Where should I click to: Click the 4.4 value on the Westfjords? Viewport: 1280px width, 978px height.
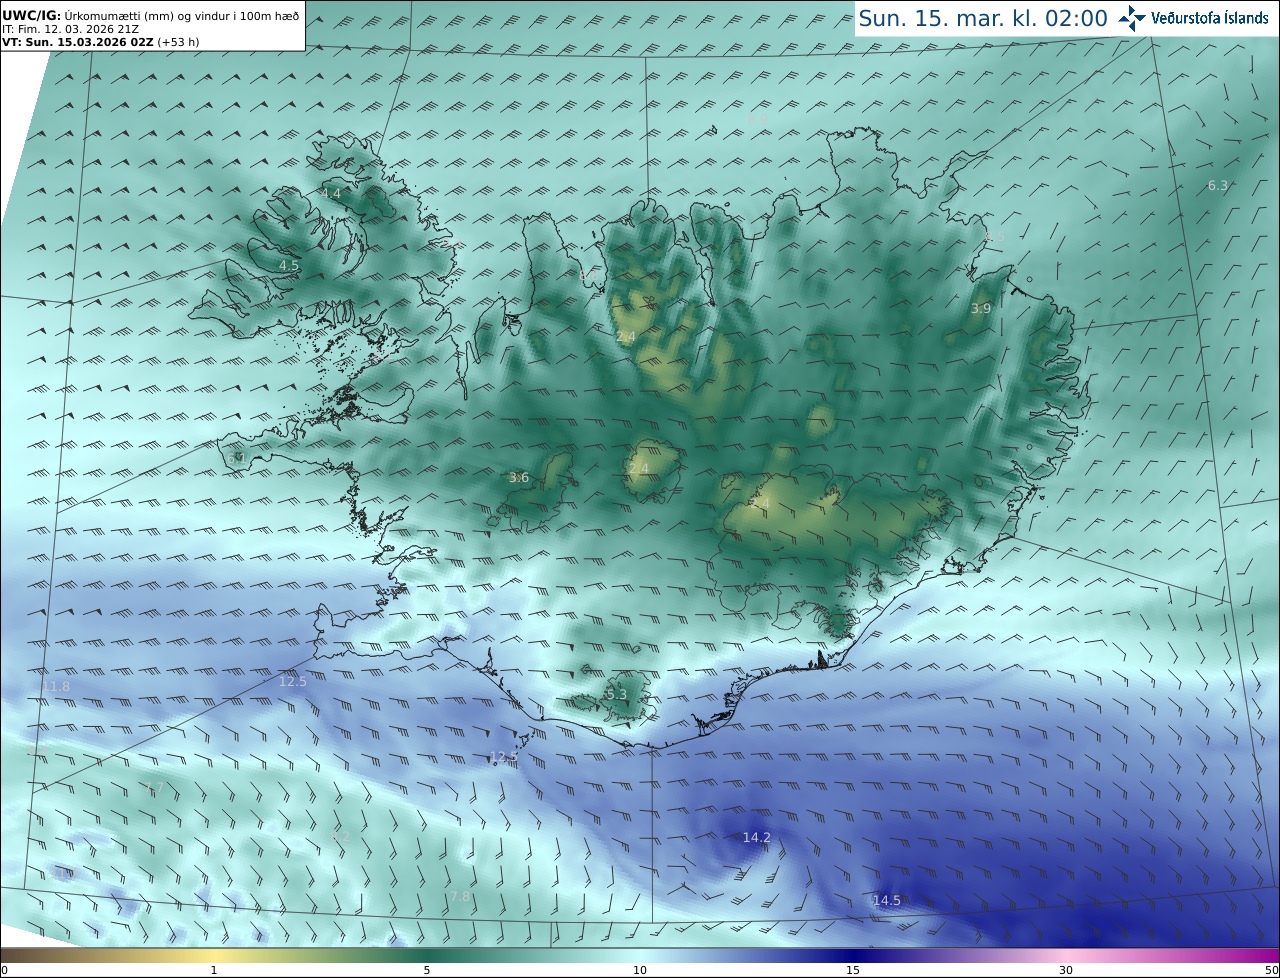331,193
